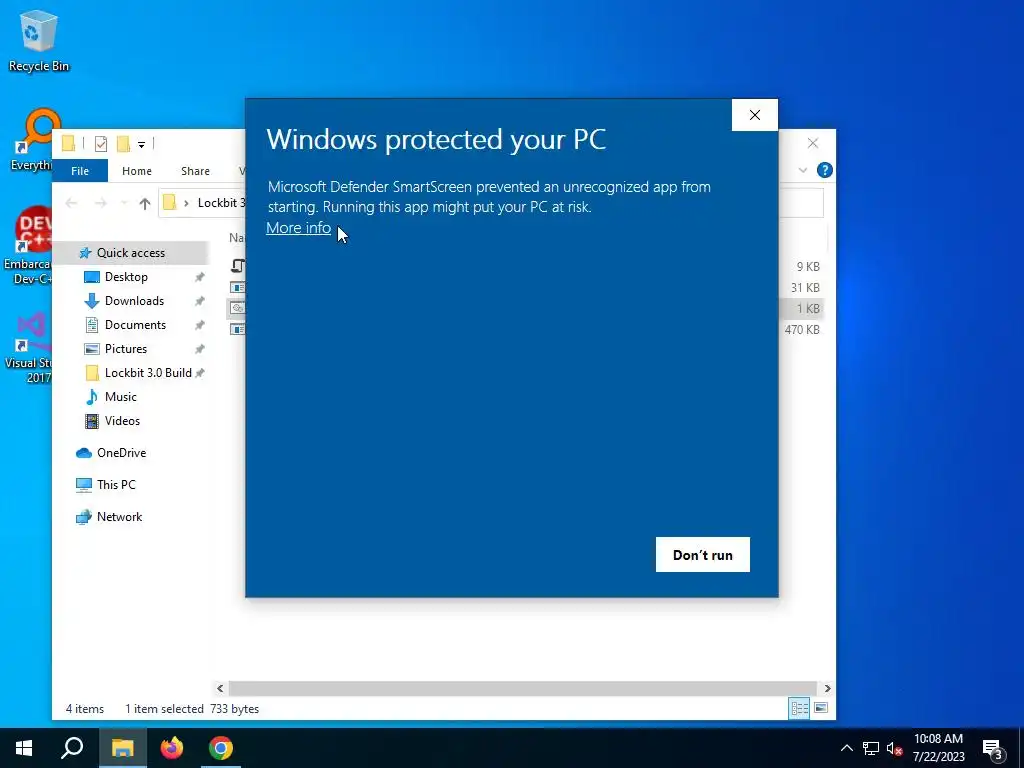1024x768 pixels.
Task: Open Pictures in the navigation pane
Action: (125, 349)
